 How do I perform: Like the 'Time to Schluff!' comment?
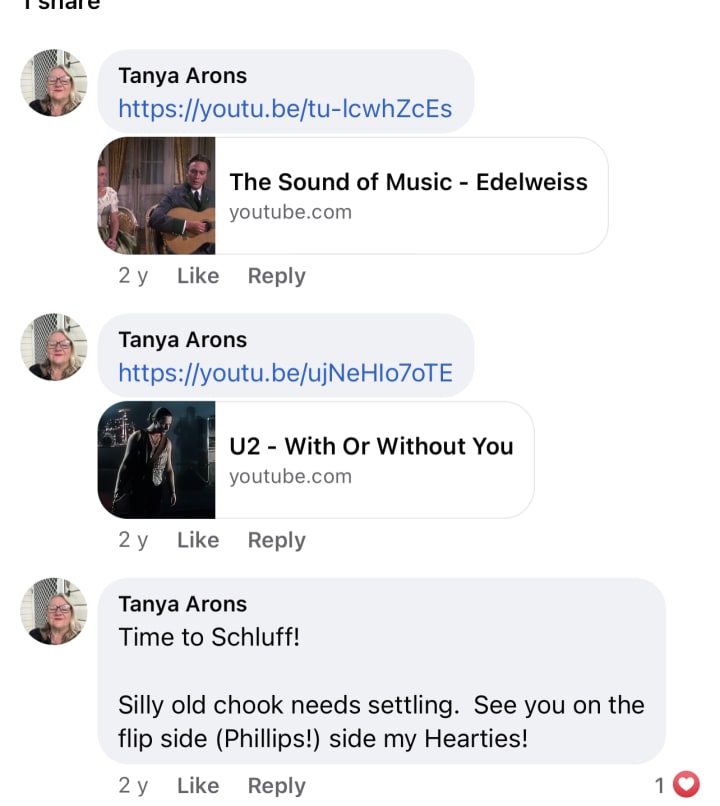tap(198, 786)
